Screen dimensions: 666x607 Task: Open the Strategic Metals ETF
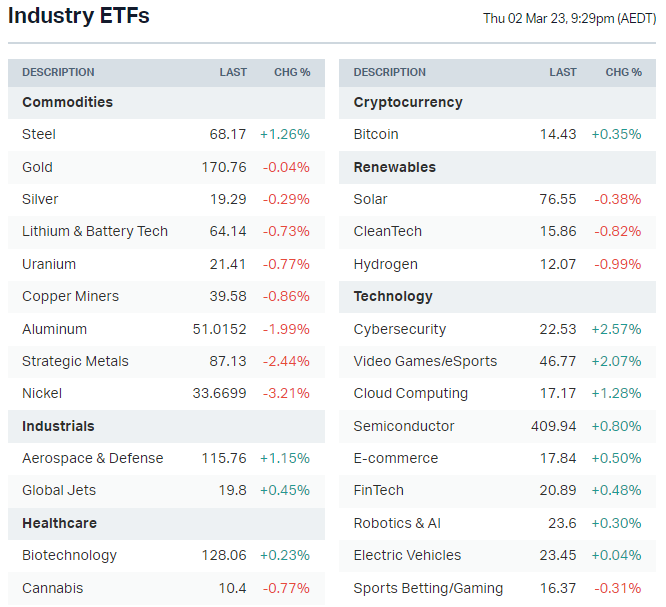pyautogui.click(x=75, y=361)
